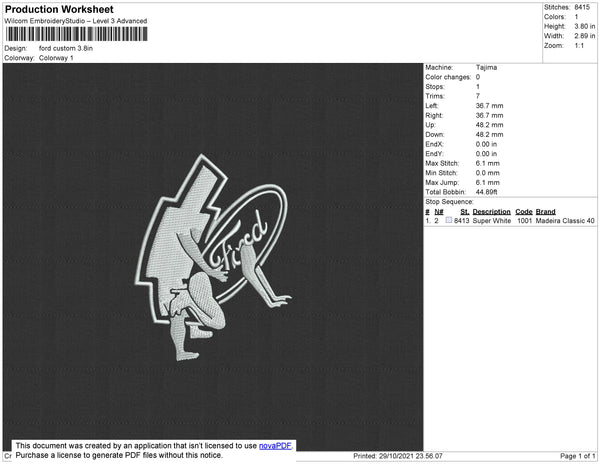Select the 'Page 1 of 1' footer text
Screen dimensions: 600x464
[578, 456]
